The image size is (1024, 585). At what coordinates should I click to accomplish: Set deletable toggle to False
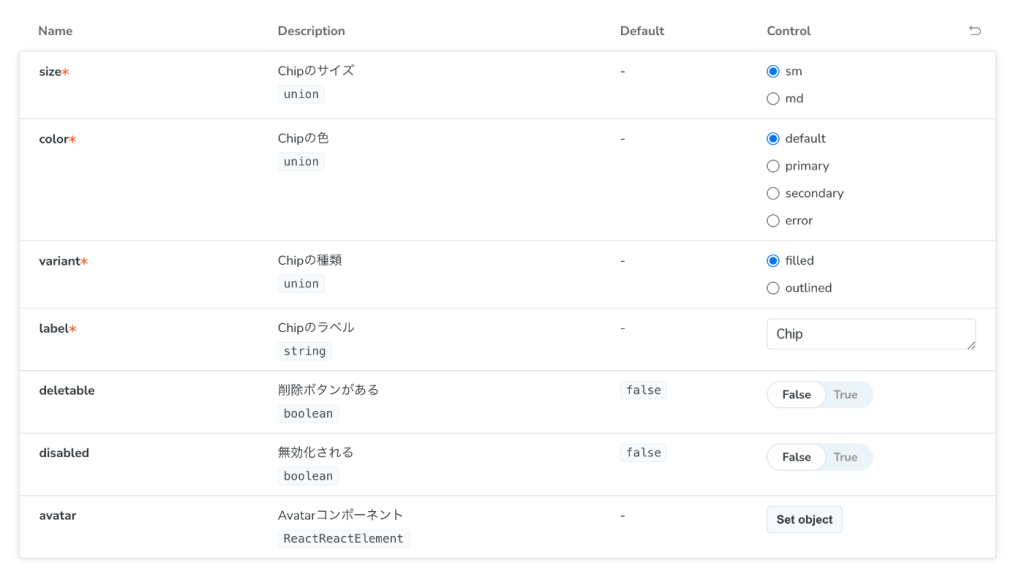pyautogui.click(x=796, y=395)
